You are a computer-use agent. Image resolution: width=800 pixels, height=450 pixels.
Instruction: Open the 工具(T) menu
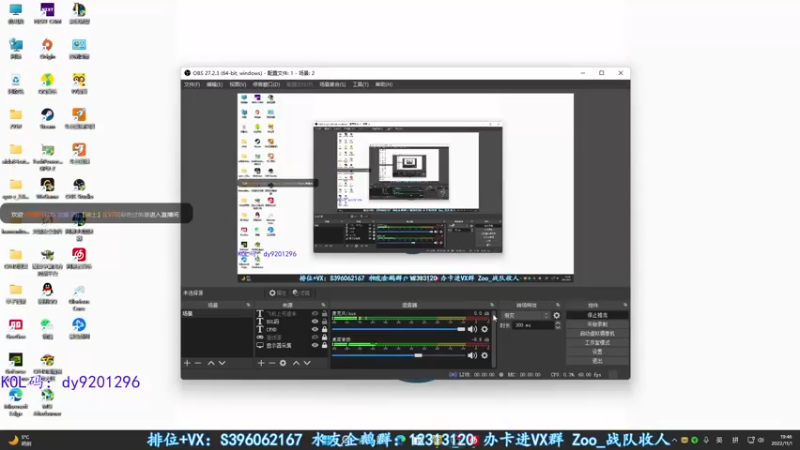[x=360, y=85]
